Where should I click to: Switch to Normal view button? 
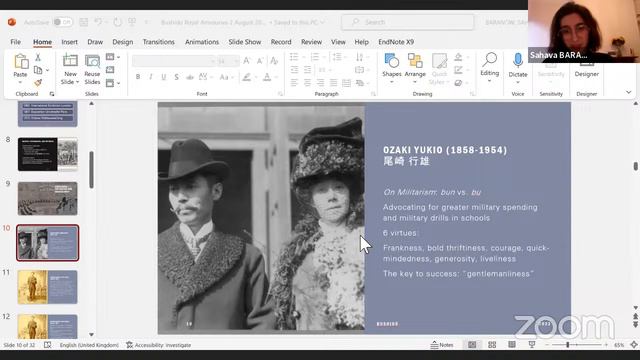[472, 345]
